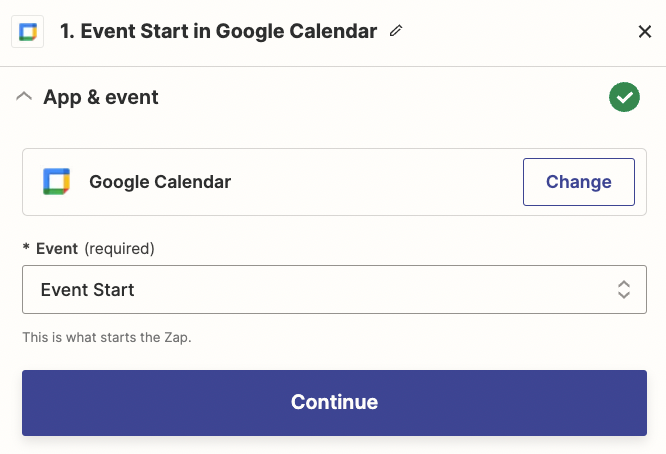Click the red asterisk before the Event label
666x454 pixels.
click(x=27, y=248)
